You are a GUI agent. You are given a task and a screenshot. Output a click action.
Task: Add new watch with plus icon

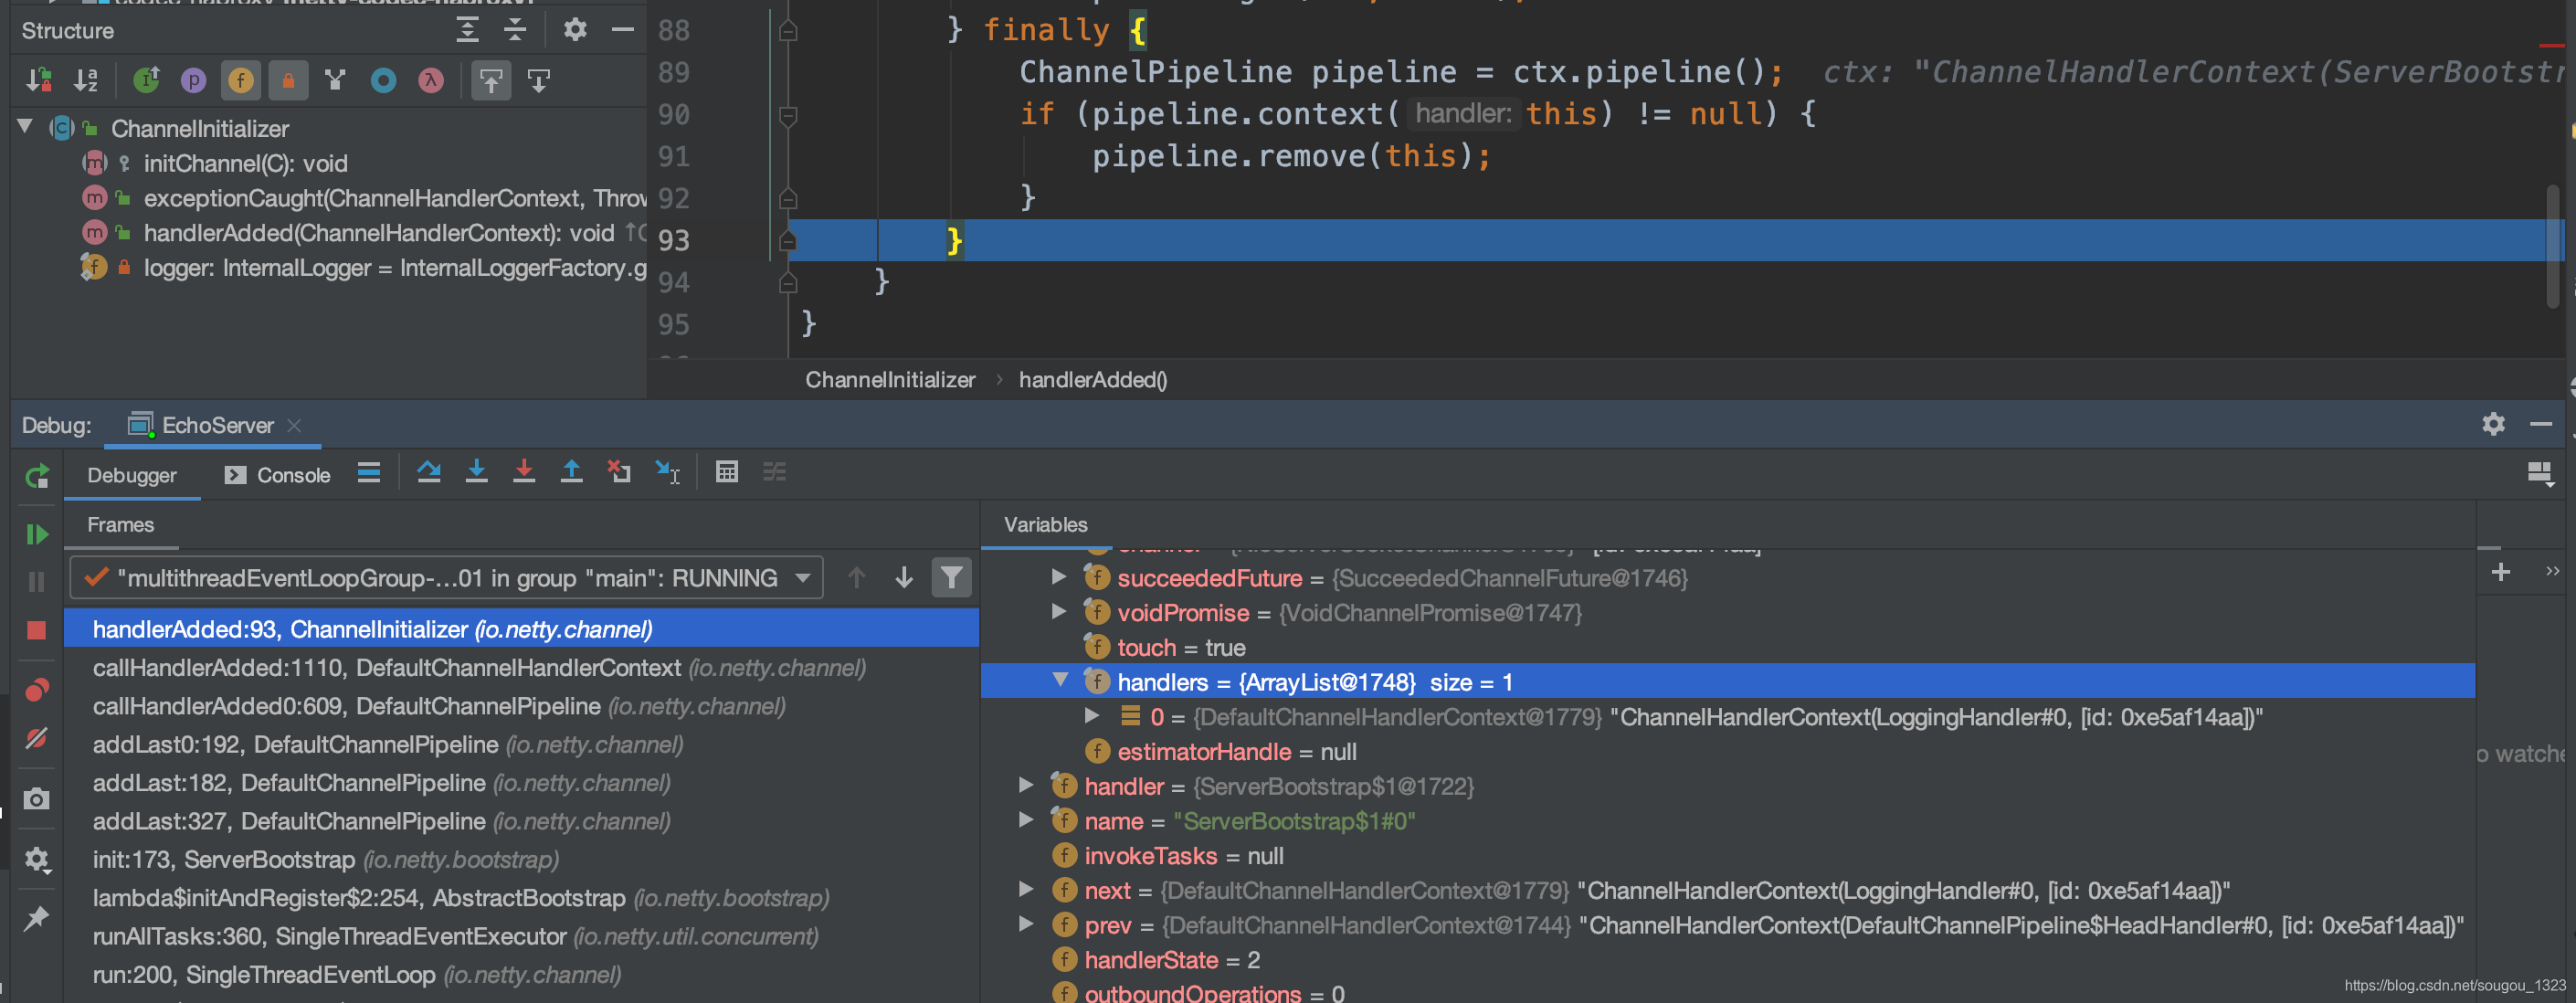(x=2501, y=572)
